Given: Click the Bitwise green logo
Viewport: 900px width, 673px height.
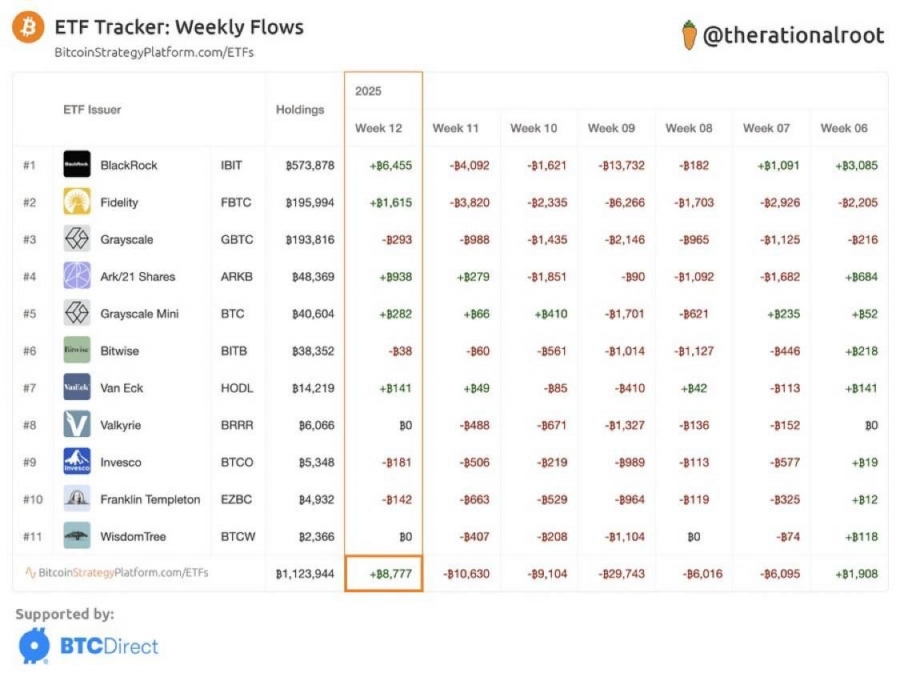Looking at the screenshot, I should pos(77,351).
